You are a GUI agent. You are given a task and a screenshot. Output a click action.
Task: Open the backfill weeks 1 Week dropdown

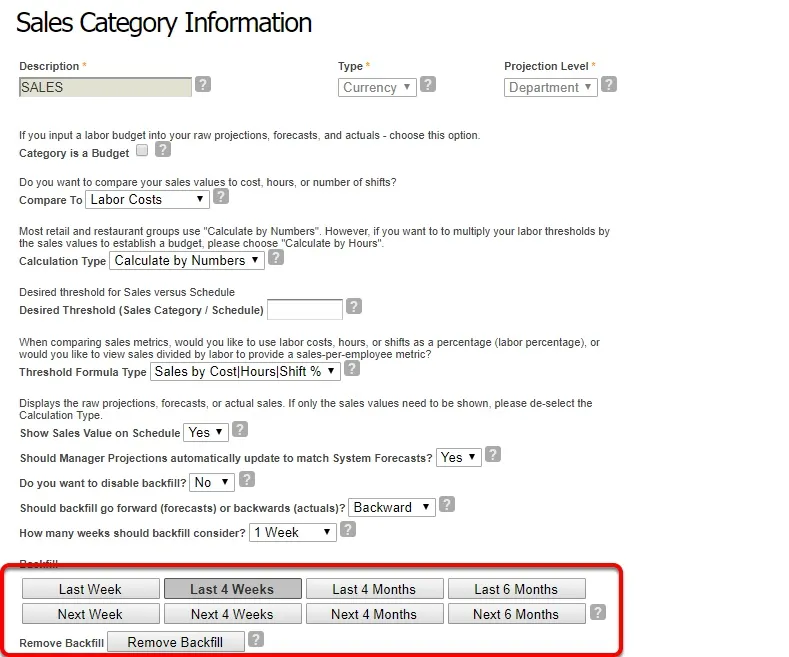click(293, 532)
